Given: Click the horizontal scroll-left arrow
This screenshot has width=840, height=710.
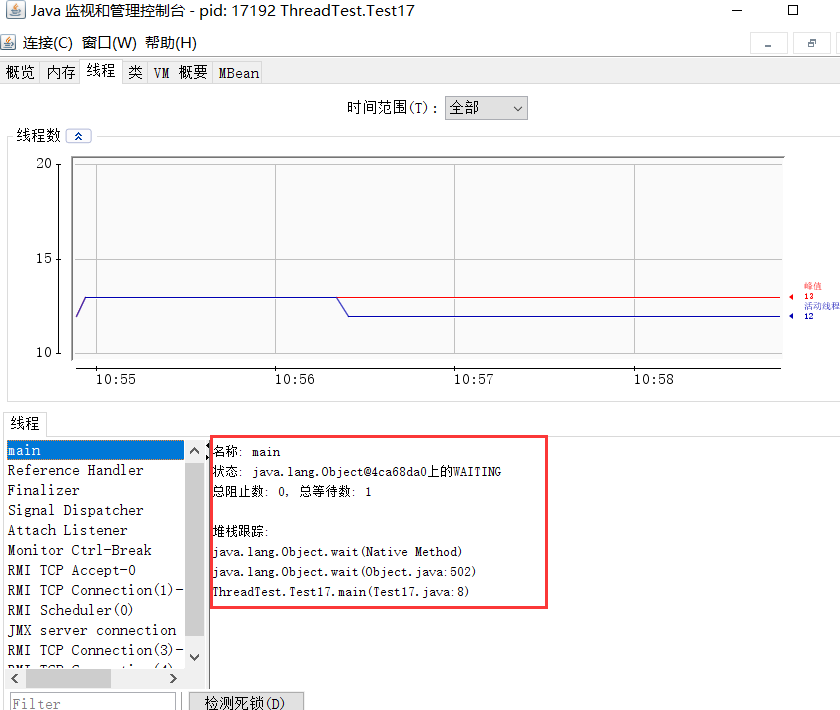Looking at the screenshot, I should 15,678.
